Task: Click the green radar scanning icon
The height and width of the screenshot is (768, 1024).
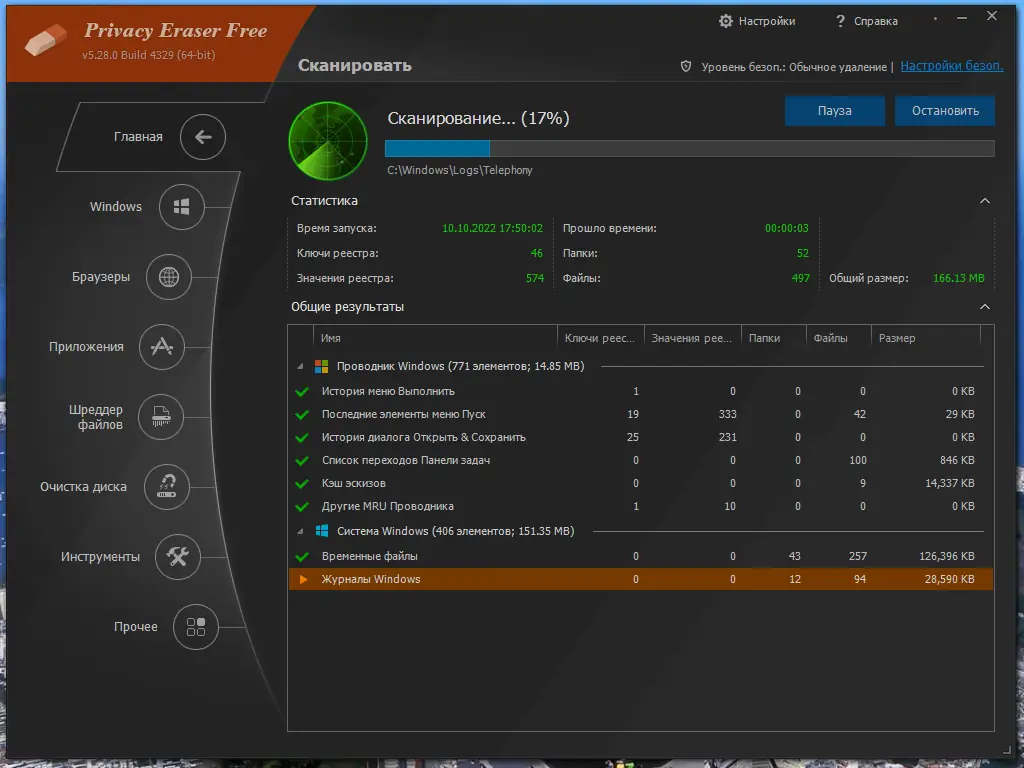Action: pos(328,141)
